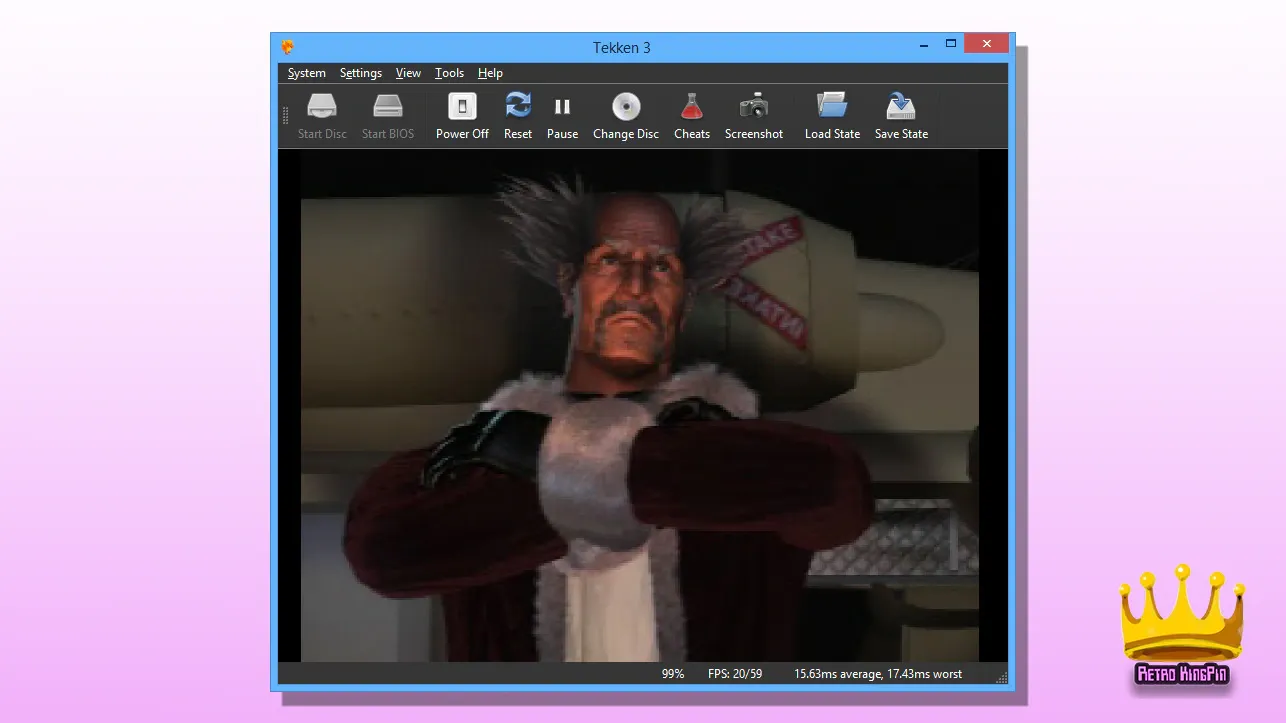Take a screenshot with the camera icon
Viewport: 1286px width, 723px height.
point(754,116)
